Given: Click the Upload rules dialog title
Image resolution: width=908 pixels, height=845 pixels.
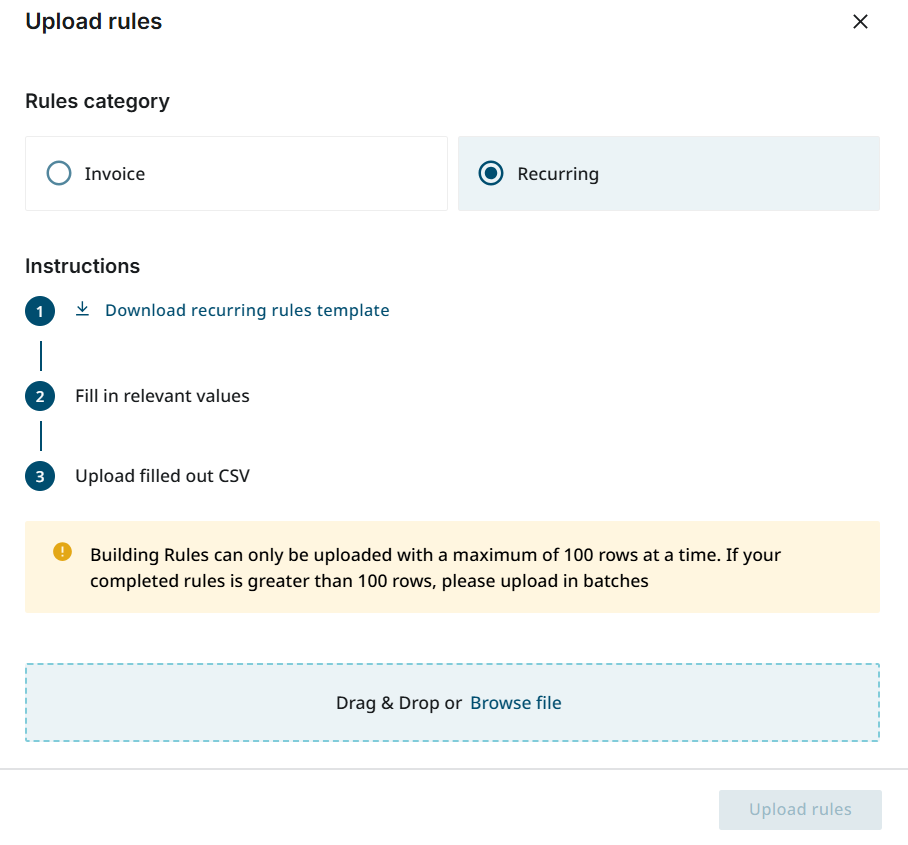Looking at the screenshot, I should click(93, 22).
